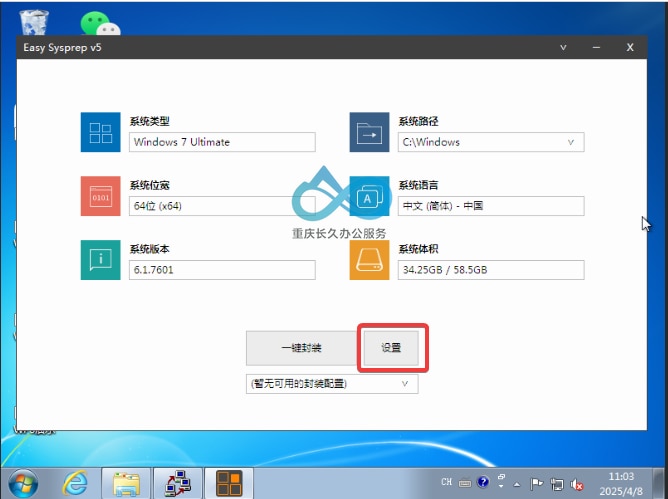Click the orange 系统体积 disk icon
Screen dimensions: 668x499
[x=369, y=260]
